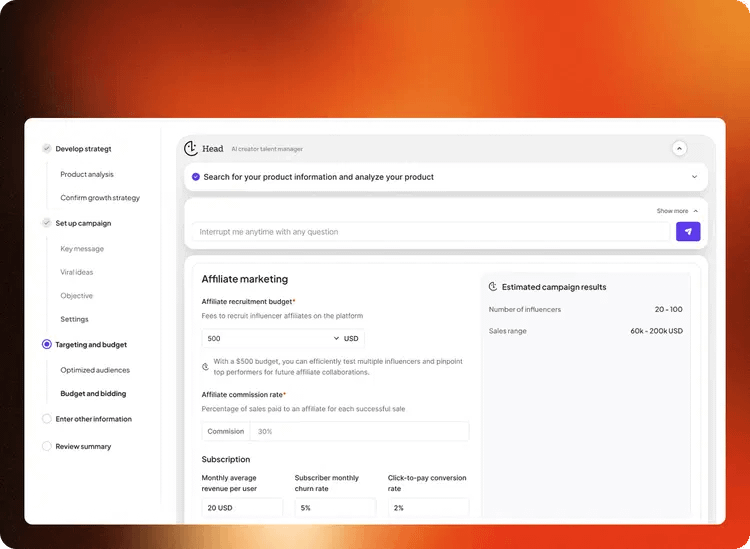Click Review summary label
This screenshot has width=750, height=549.
83,447
